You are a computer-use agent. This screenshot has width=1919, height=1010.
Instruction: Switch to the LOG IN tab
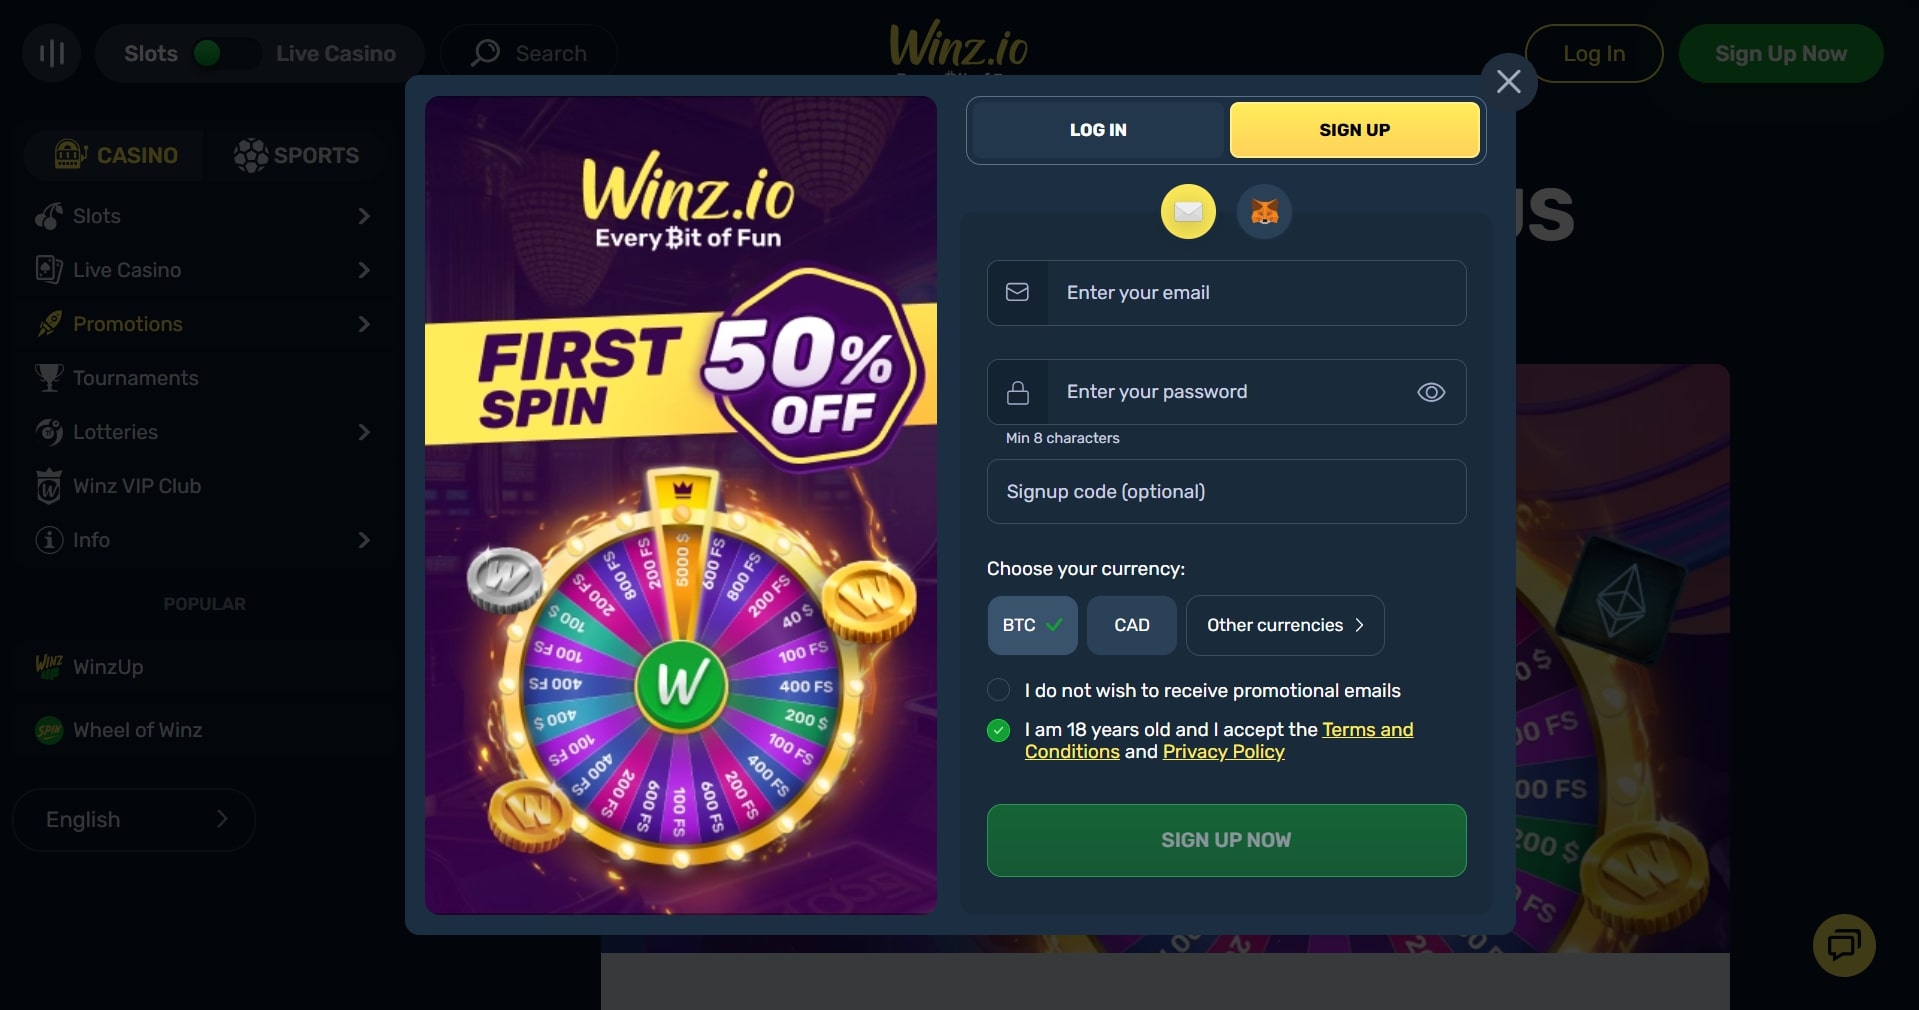click(x=1098, y=130)
